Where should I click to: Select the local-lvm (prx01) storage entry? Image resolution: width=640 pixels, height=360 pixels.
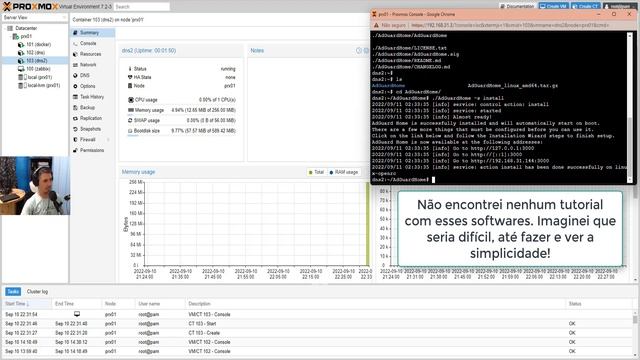44,85
